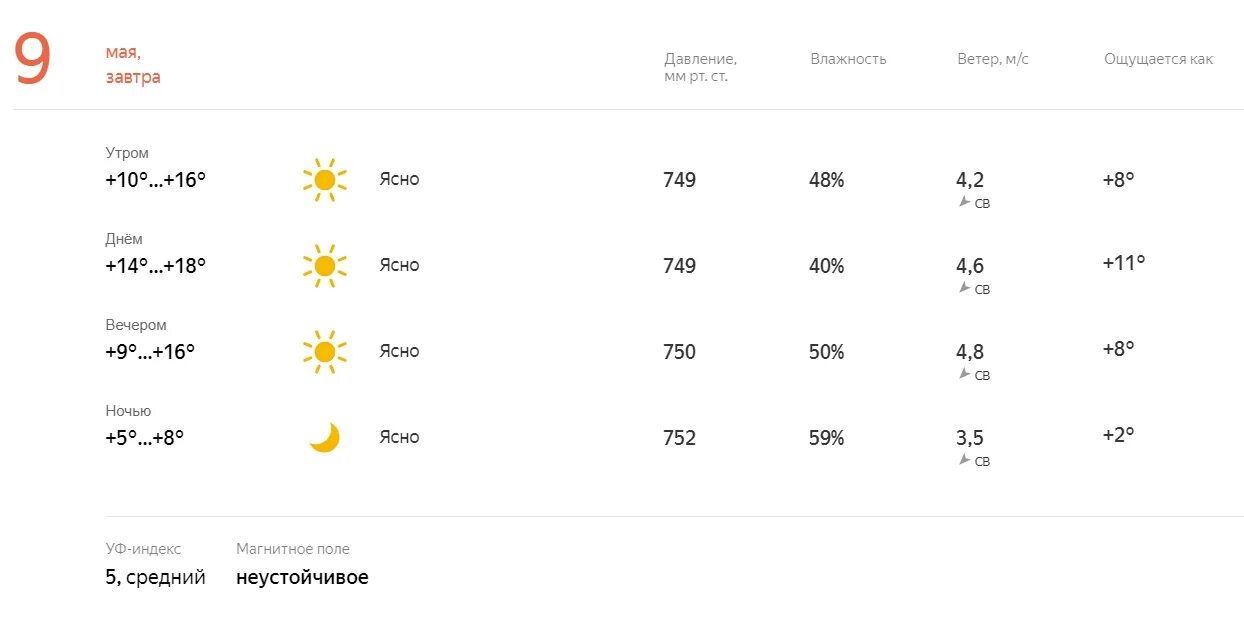Click the daytime humidity value 40%

point(826,266)
